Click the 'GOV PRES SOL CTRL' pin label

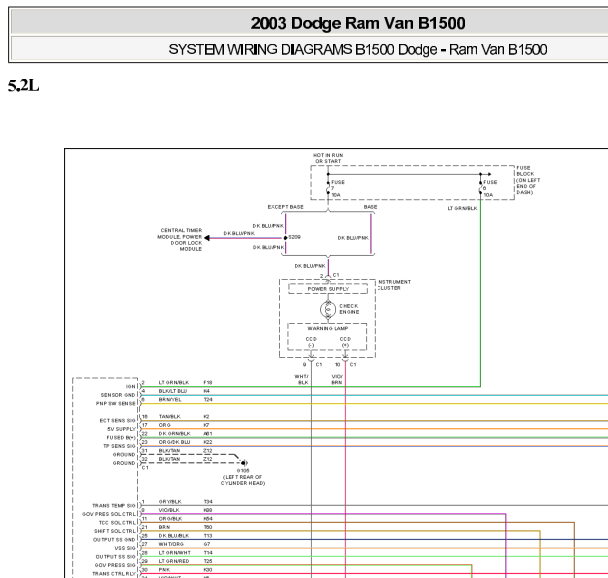(109, 514)
